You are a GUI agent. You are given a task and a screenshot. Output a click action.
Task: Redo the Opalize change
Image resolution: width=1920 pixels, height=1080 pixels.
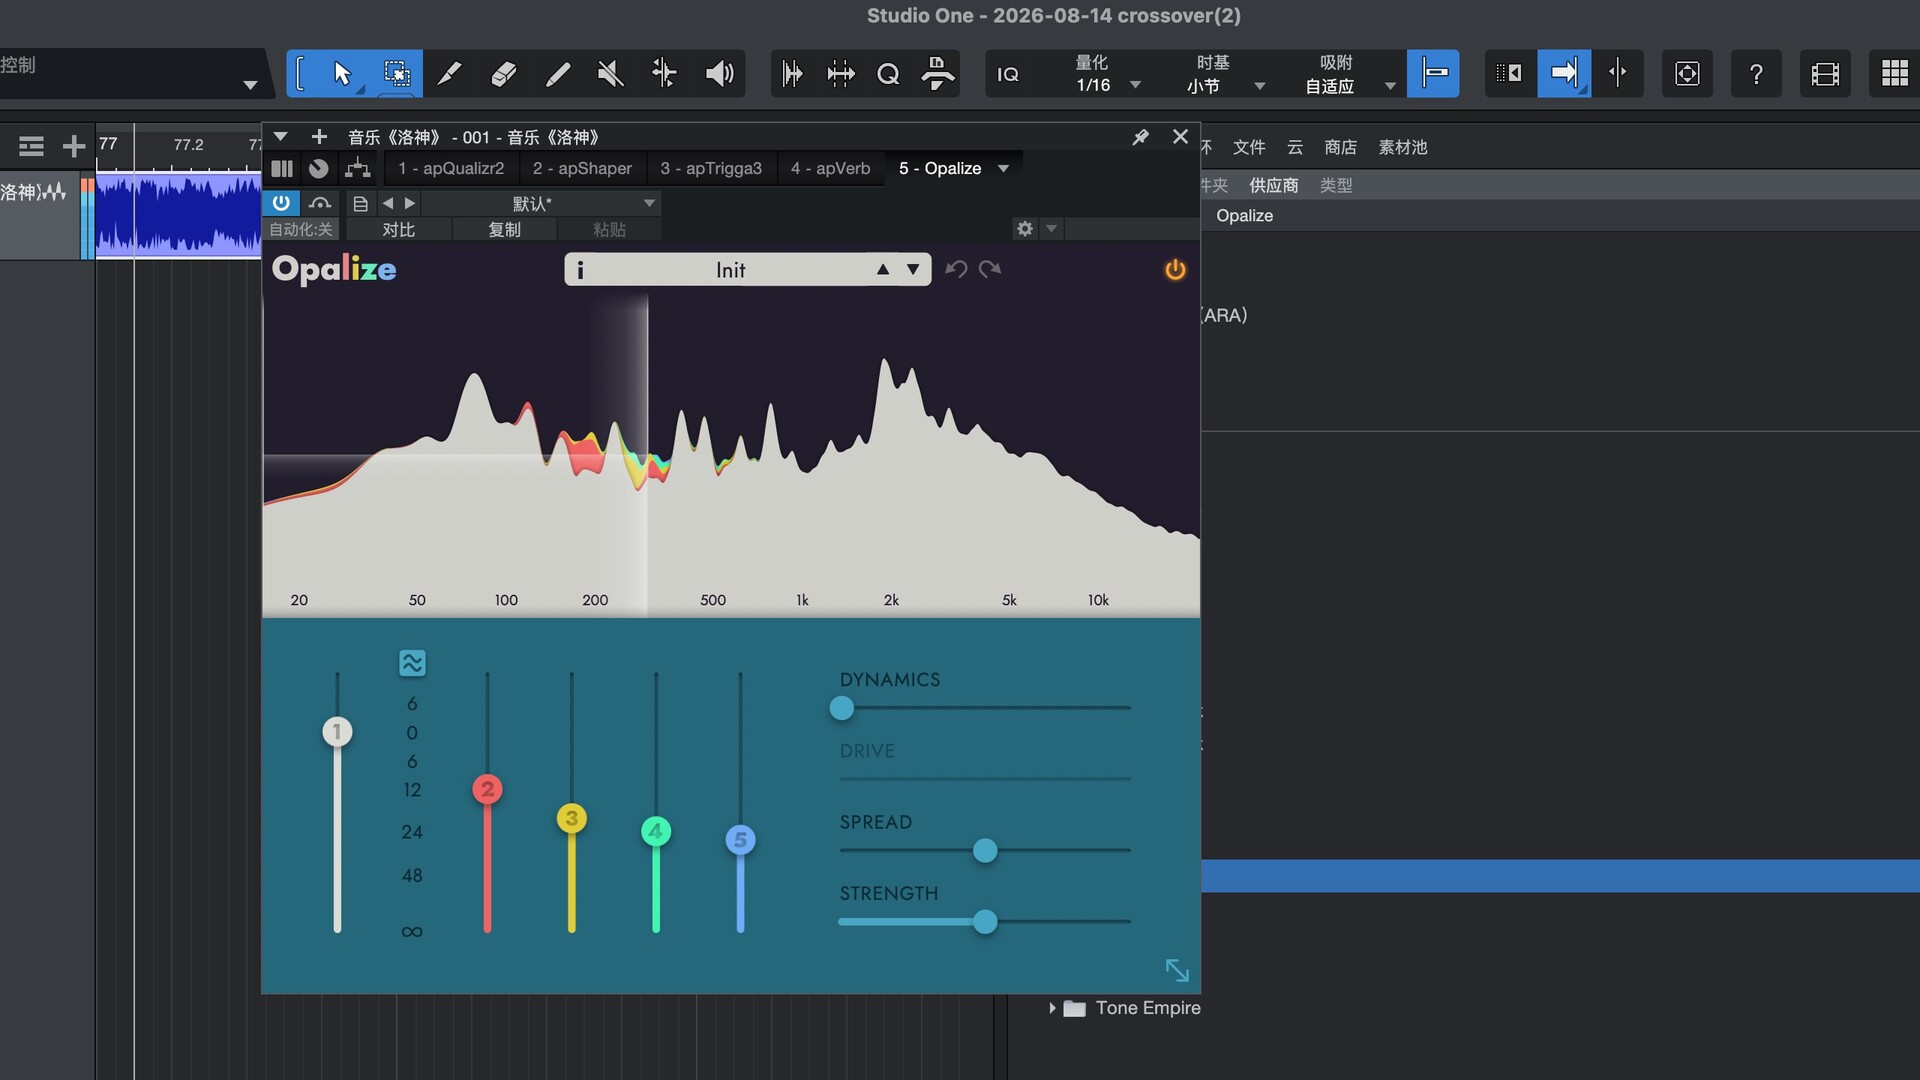tap(990, 269)
